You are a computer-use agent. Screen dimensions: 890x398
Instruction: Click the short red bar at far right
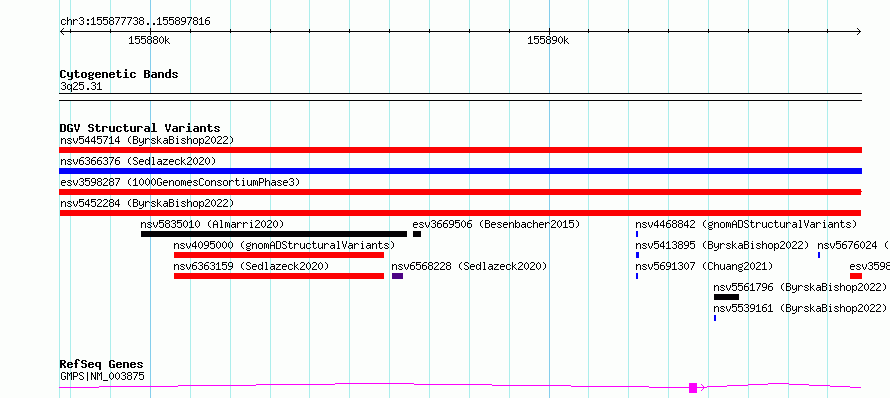coord(855,276)
